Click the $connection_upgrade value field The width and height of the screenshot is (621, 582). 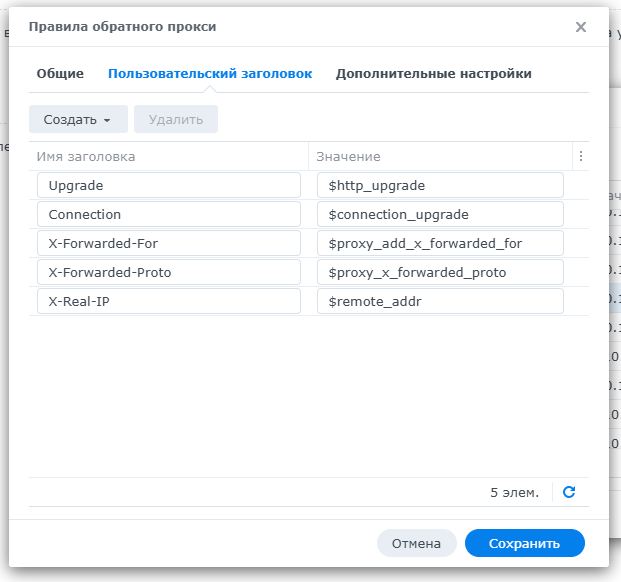440,214
